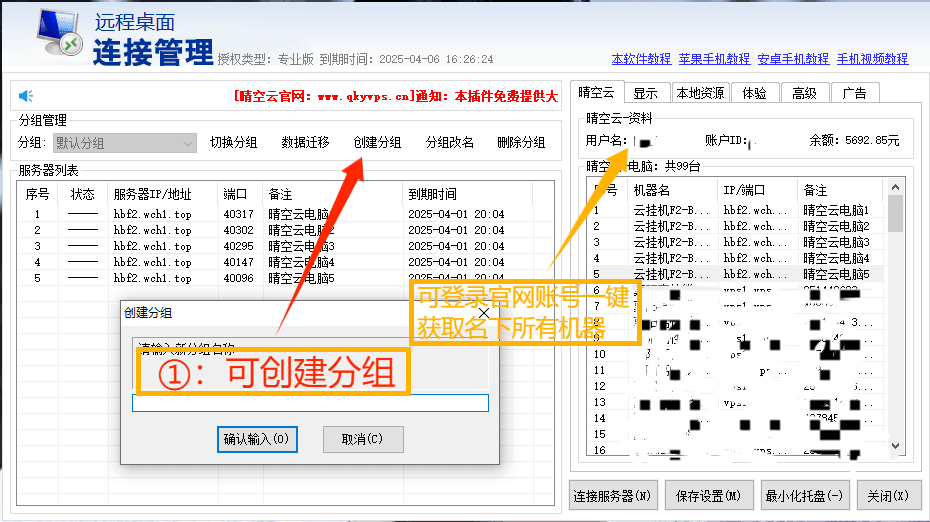Switch to the 本地资源 tab
The image size is (930, 522).
point(699,93)
